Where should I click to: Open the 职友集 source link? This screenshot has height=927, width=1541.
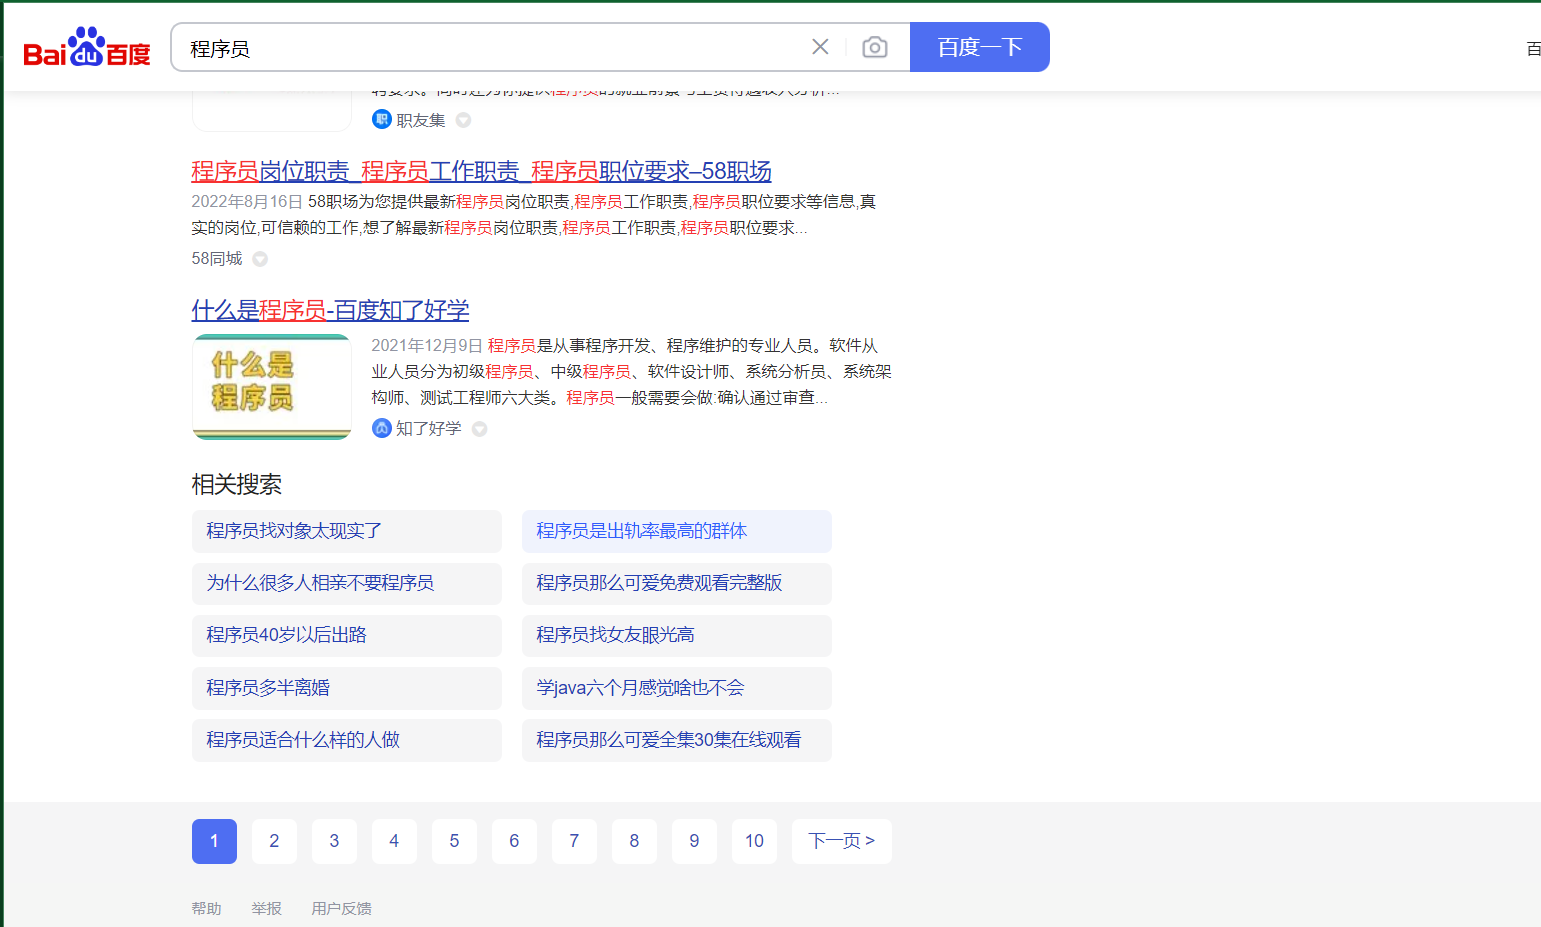click(x=421, y=120)
